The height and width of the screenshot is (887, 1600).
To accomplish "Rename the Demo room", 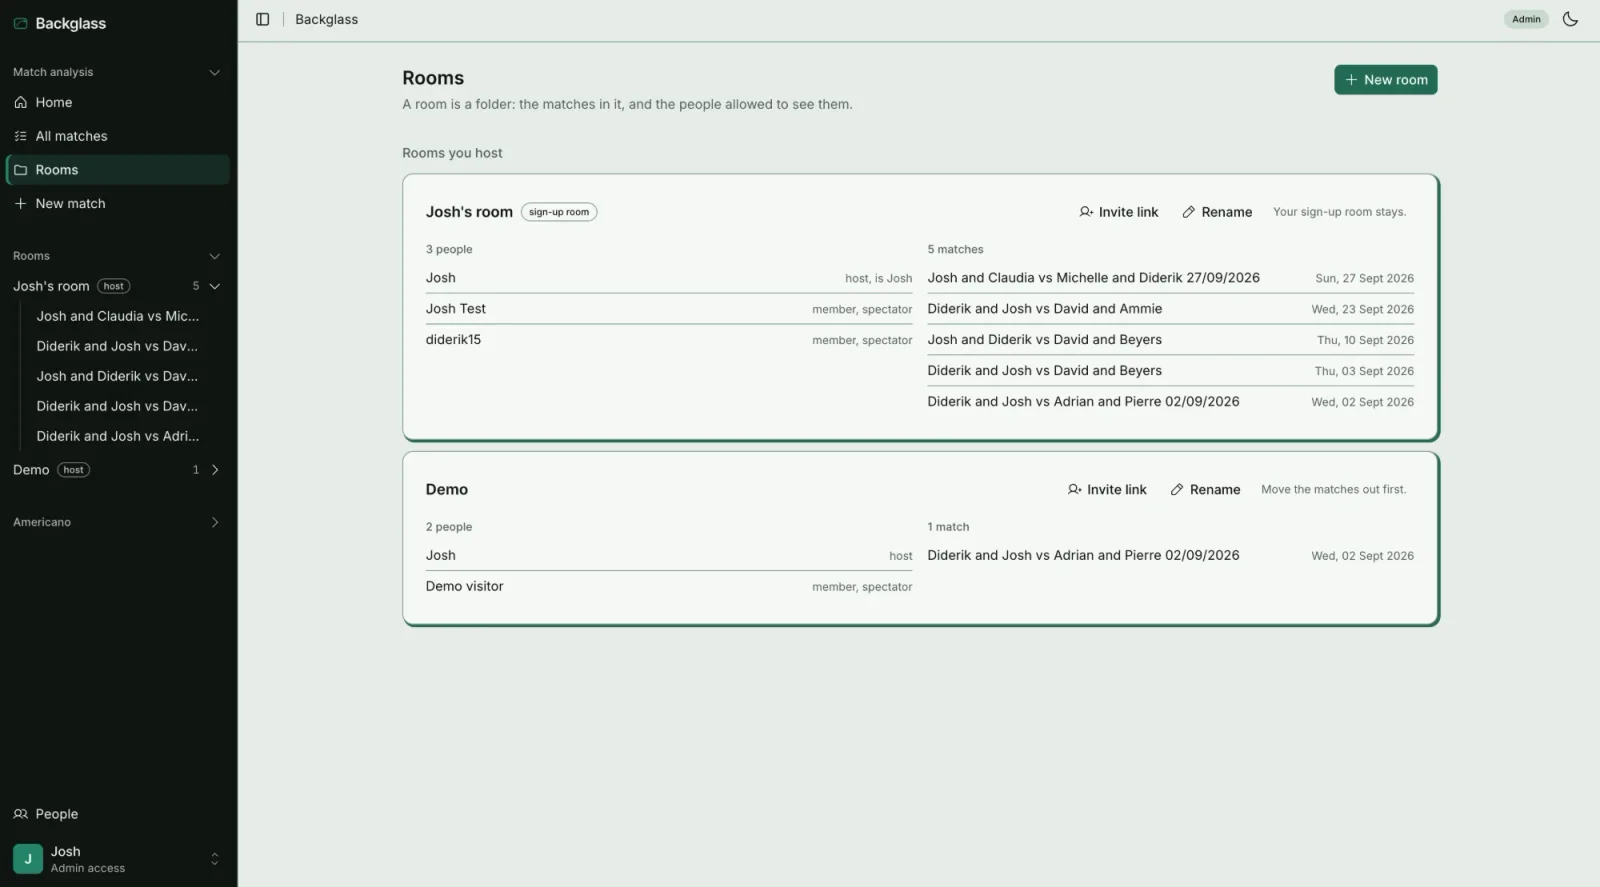I will 1205,489.
